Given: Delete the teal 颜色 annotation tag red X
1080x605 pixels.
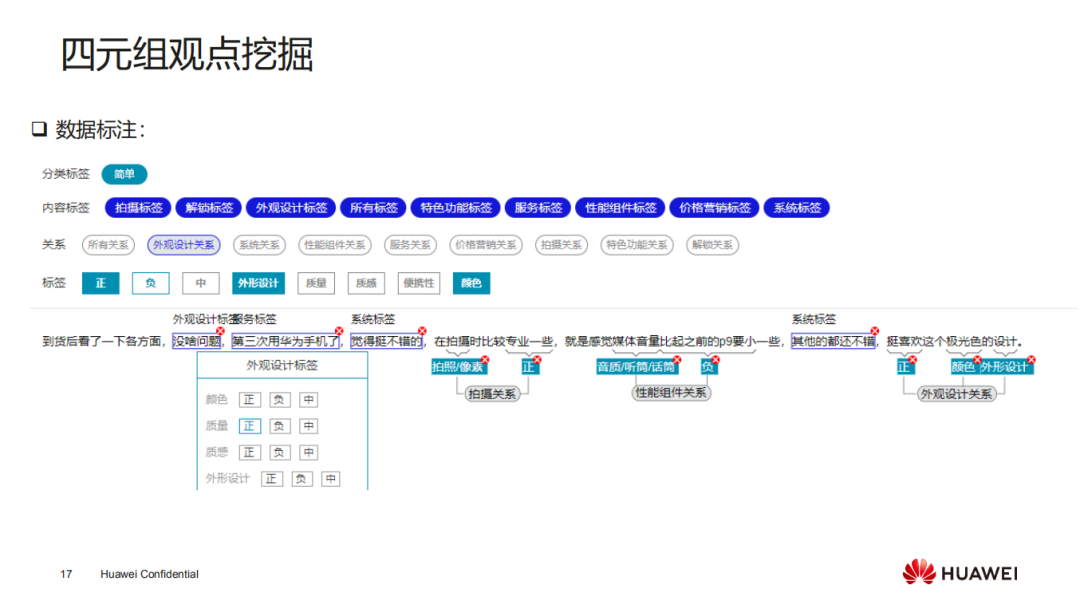Looking at the screenshot, I should (977, 360).
